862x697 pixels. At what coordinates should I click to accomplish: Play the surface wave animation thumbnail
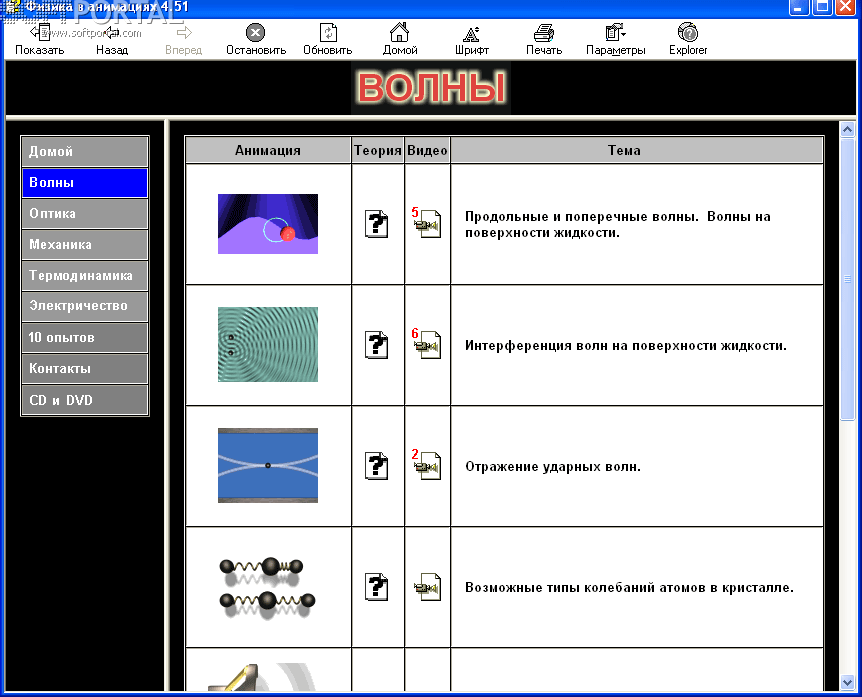[268, 224]
